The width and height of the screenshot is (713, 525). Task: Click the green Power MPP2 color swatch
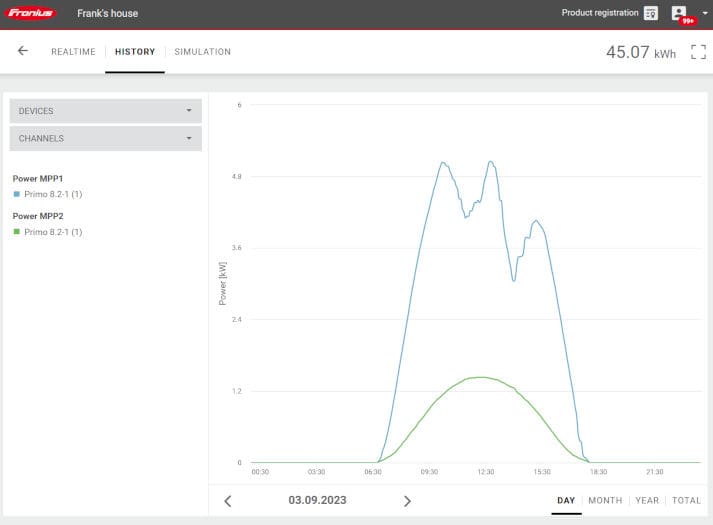tap(17, 232)
